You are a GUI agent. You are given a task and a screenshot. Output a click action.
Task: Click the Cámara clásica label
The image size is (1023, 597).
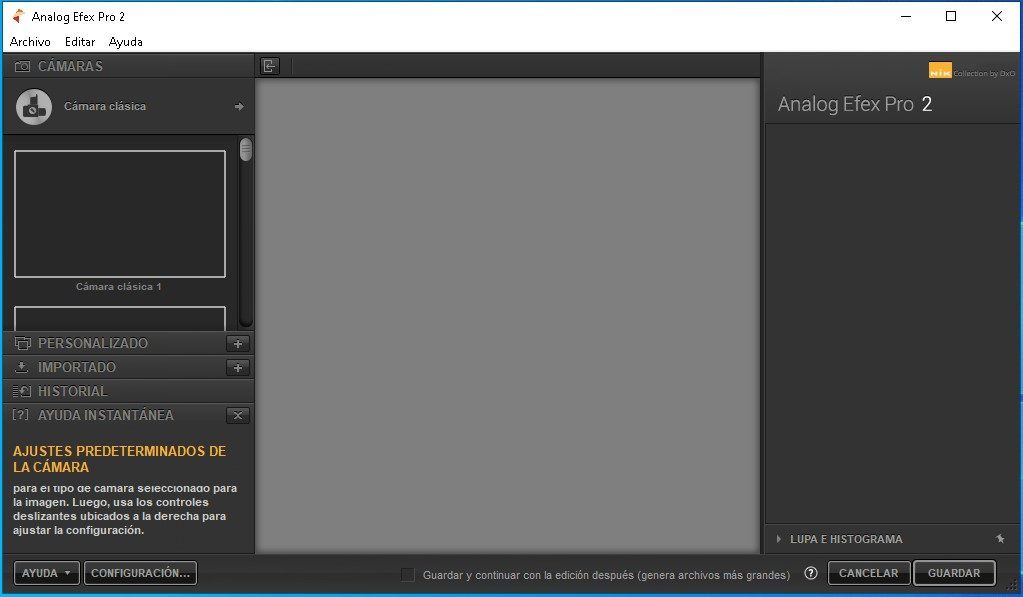[105, 106]
